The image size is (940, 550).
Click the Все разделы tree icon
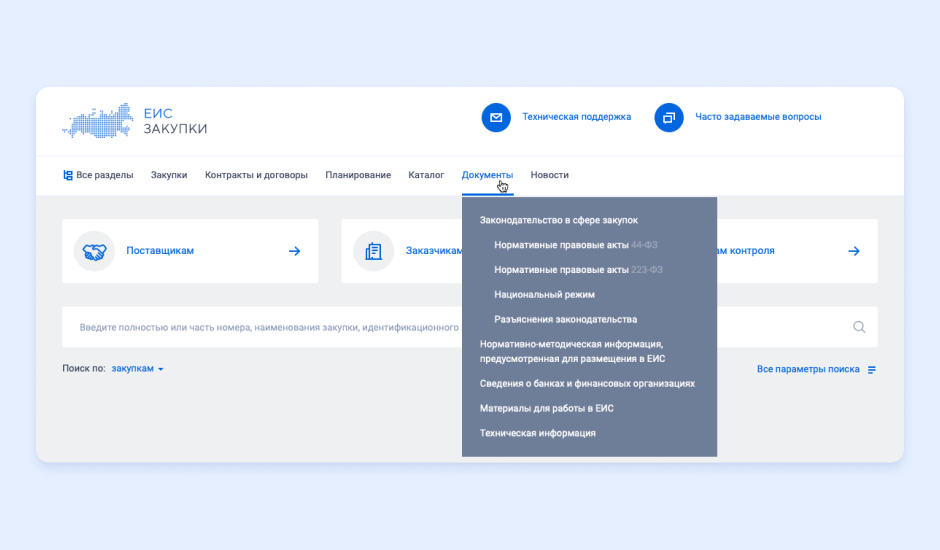click(x=68, y=175)
